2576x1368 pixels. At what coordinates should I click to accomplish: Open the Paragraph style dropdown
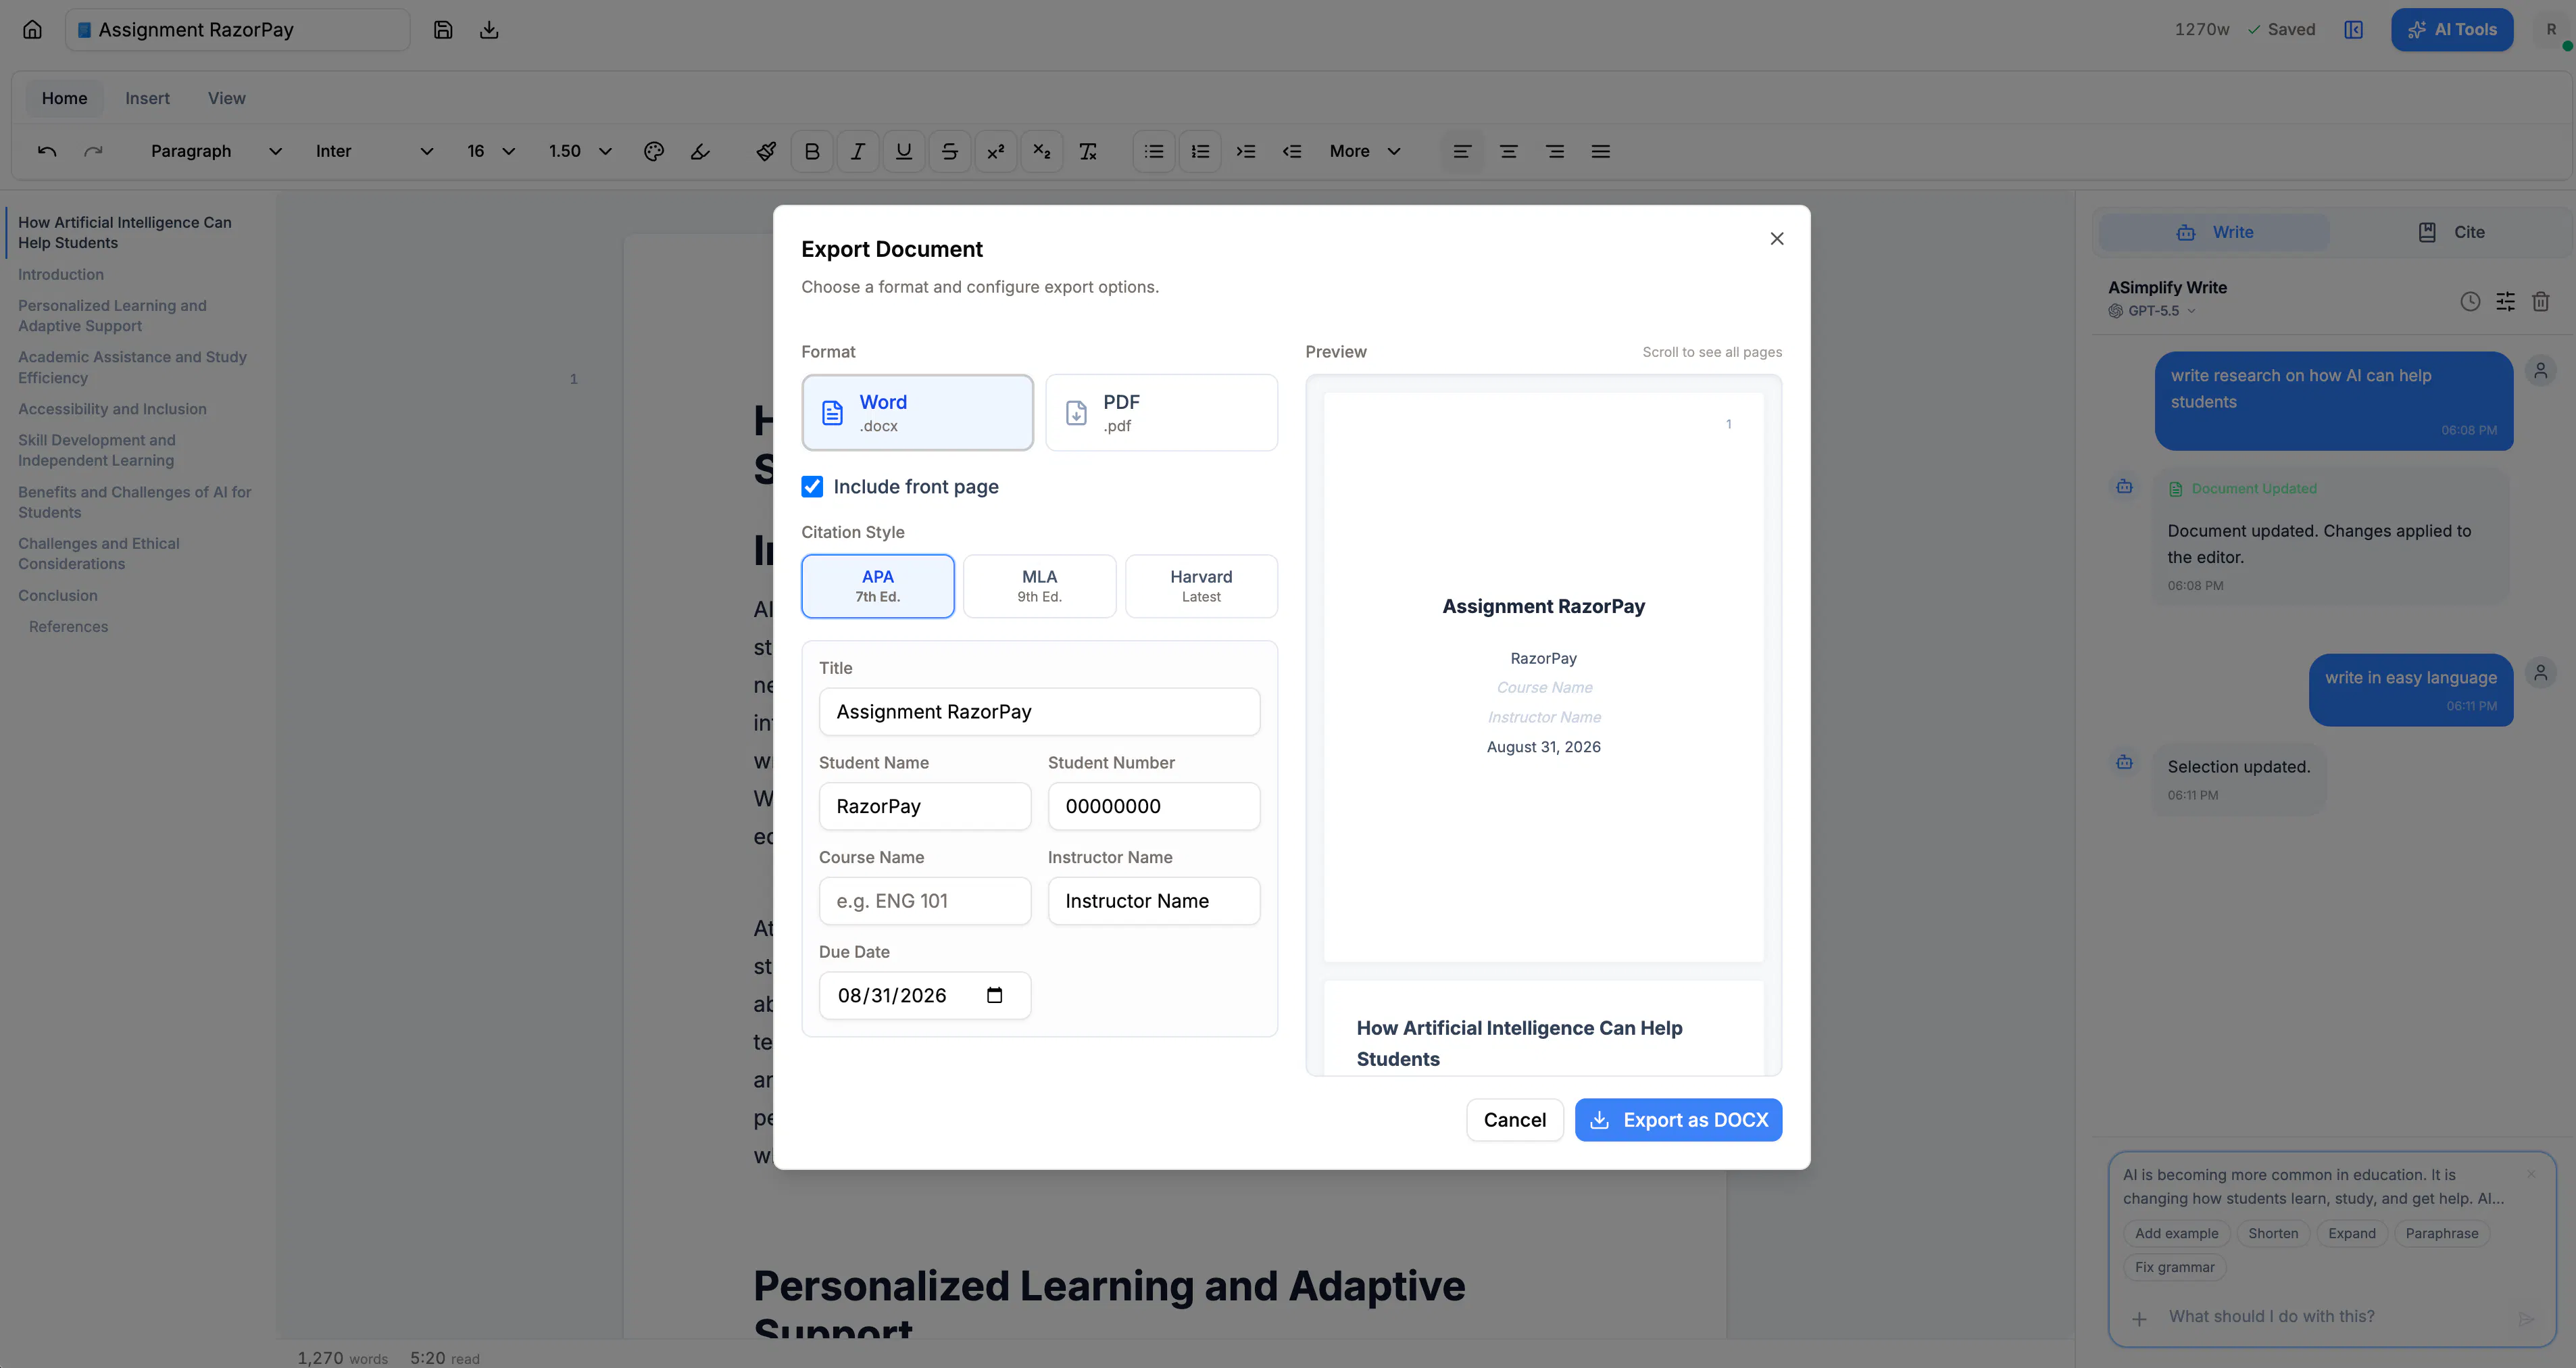(216, 151)
